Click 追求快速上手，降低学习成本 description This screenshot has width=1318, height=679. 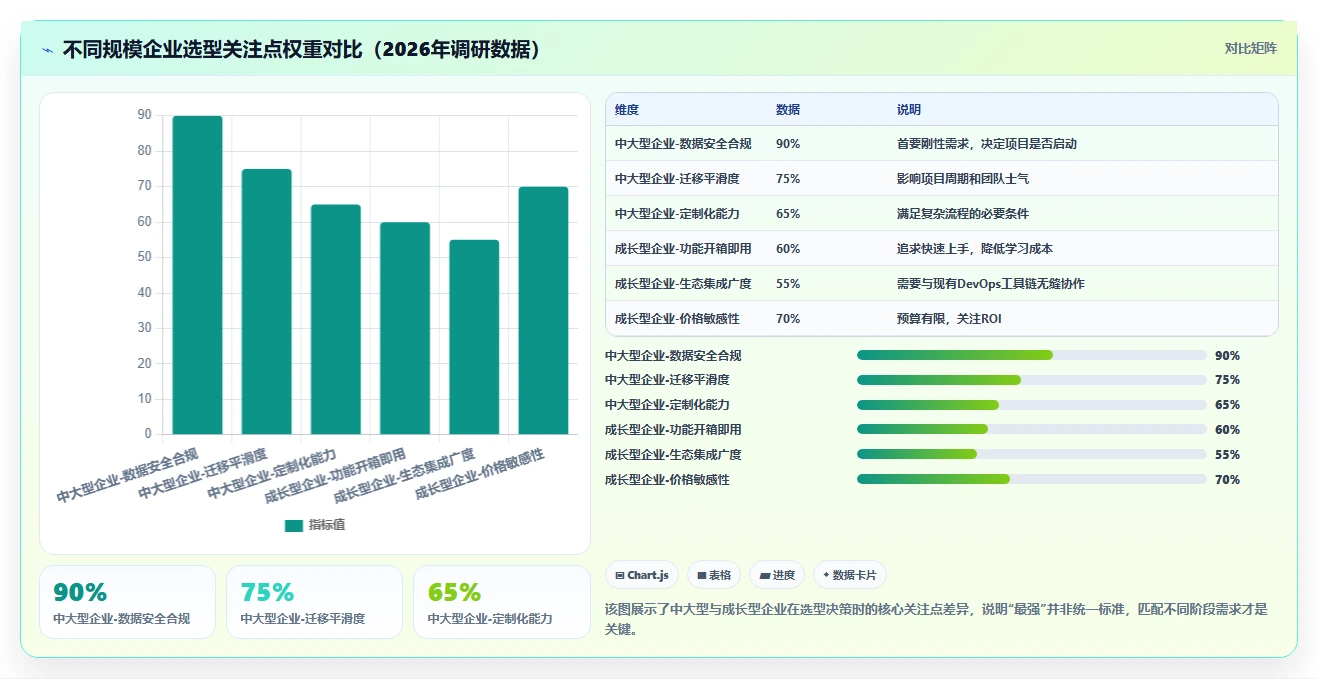(975, 249)
